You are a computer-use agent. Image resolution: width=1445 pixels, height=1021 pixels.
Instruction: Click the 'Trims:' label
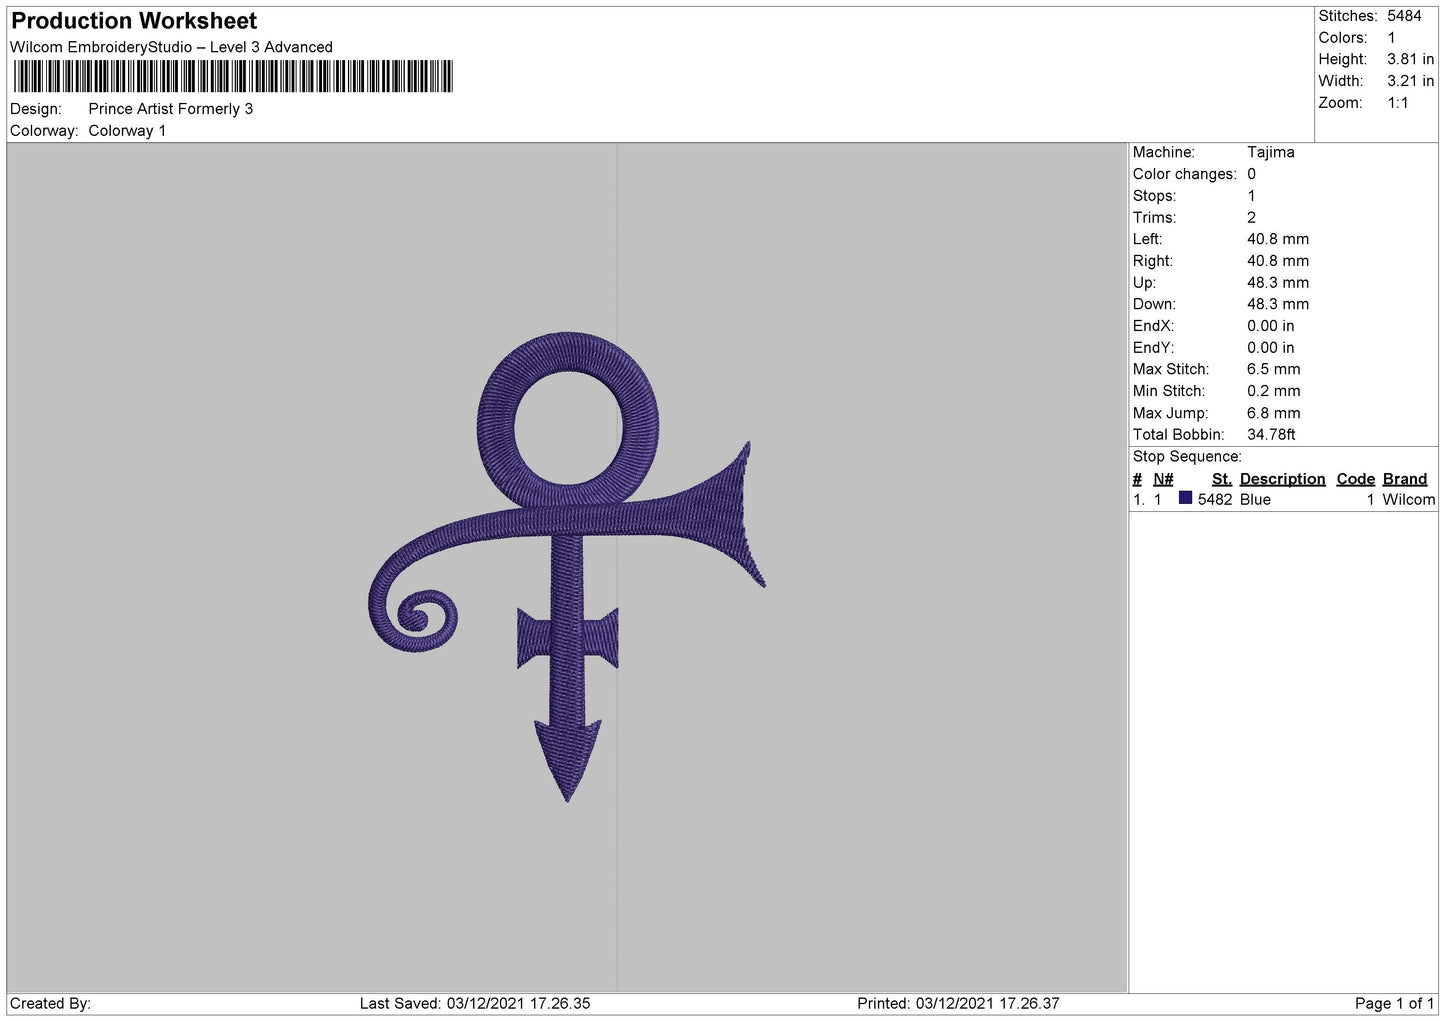tap(1154, 217)
